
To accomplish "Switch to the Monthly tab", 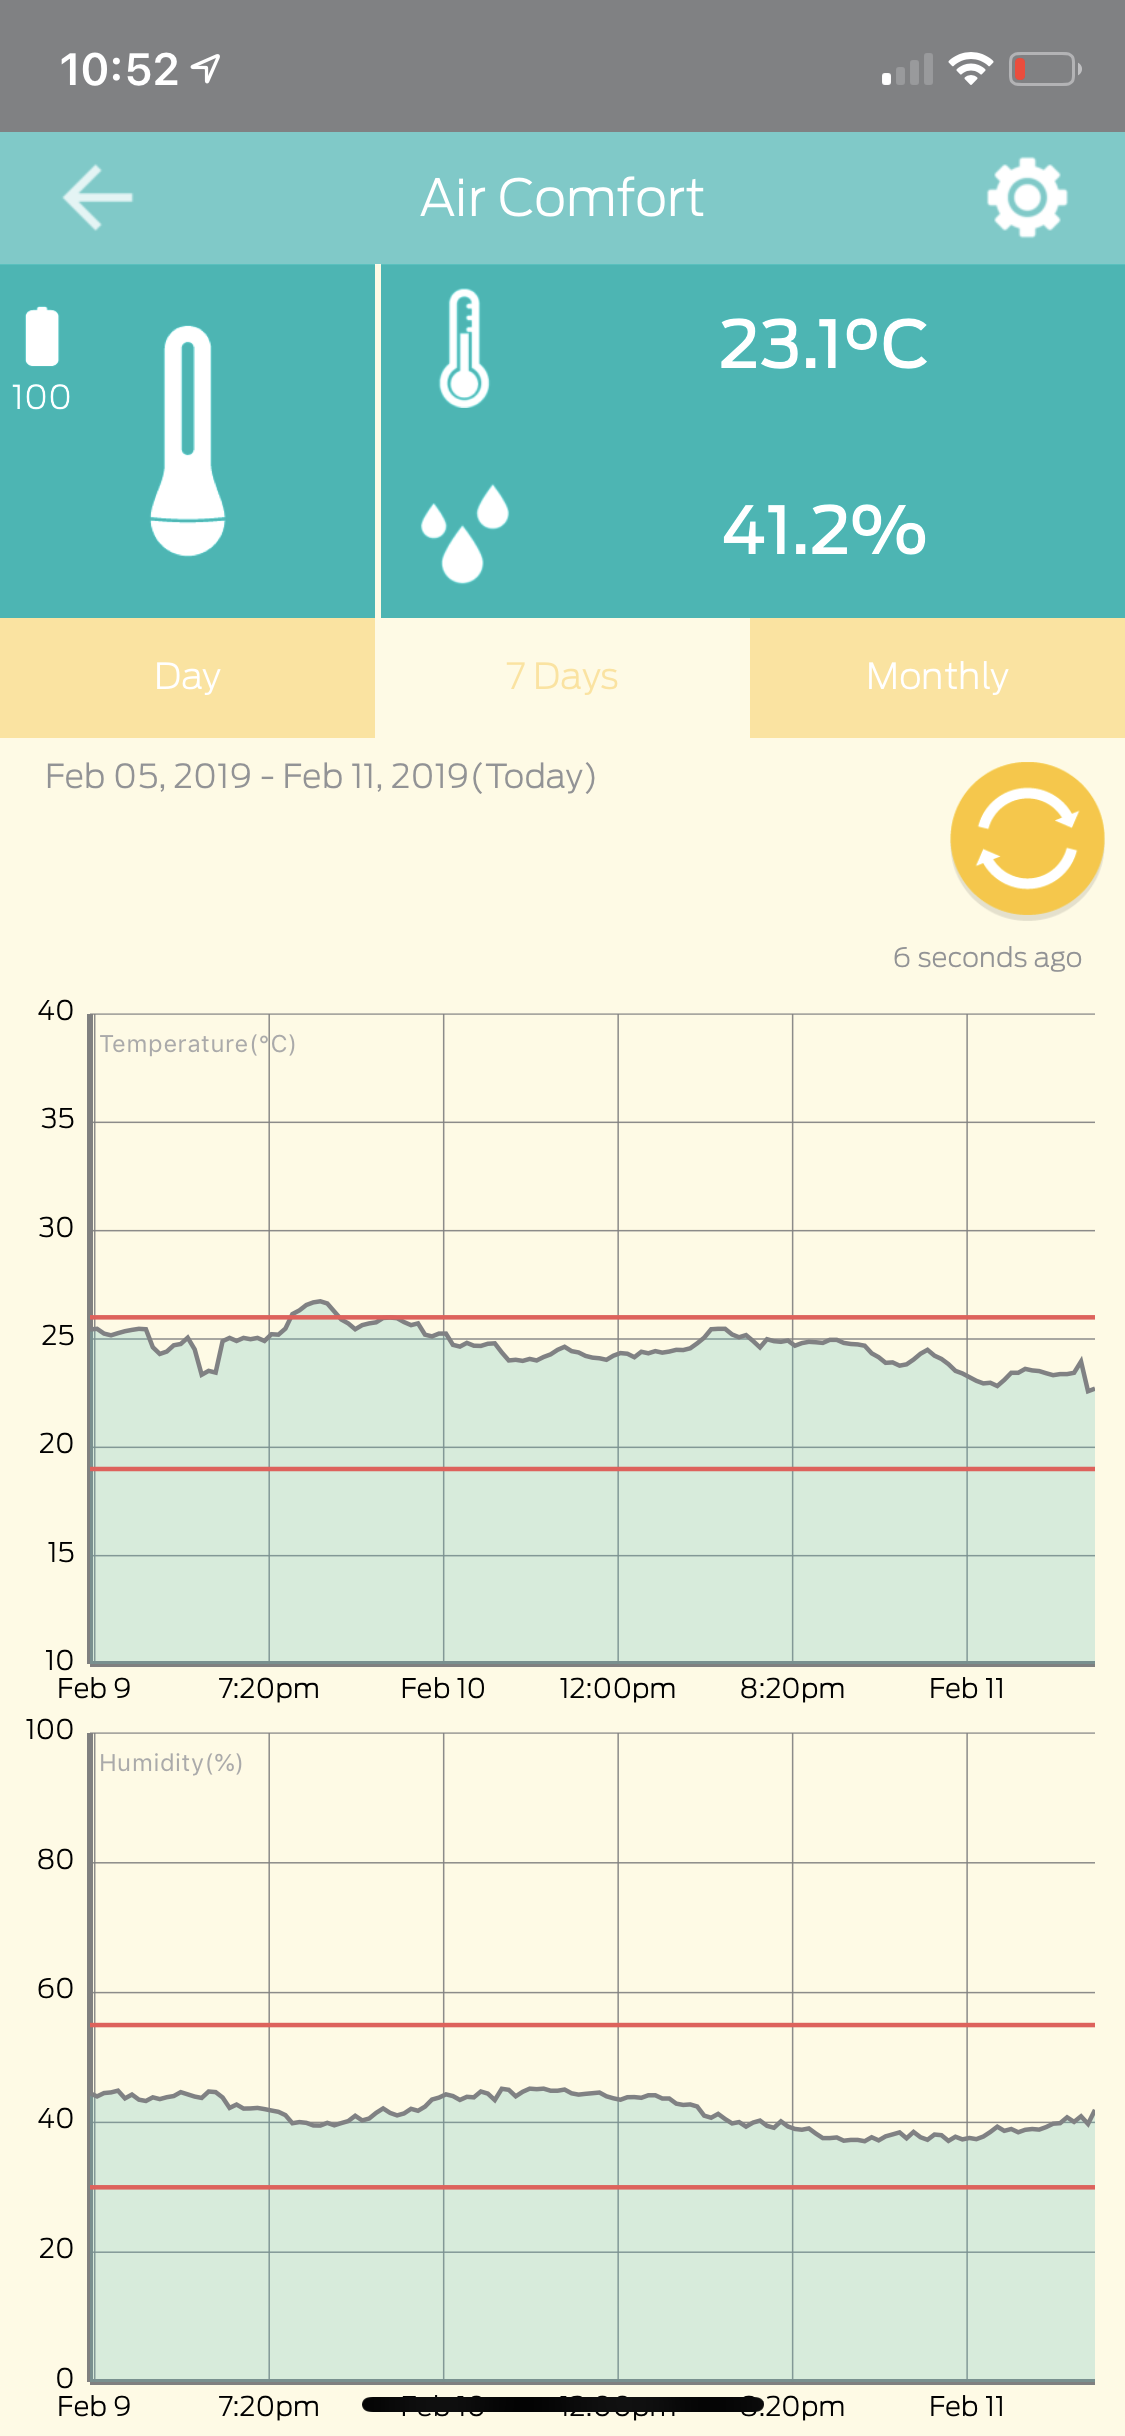I will point(937,677).
